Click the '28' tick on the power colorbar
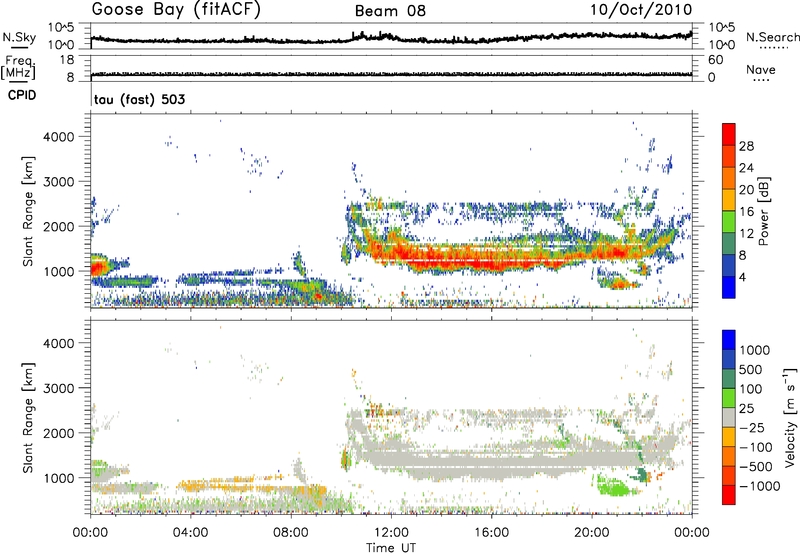This screenshot has width=800, height=554. pyautogui.click(x=746, y=146)
